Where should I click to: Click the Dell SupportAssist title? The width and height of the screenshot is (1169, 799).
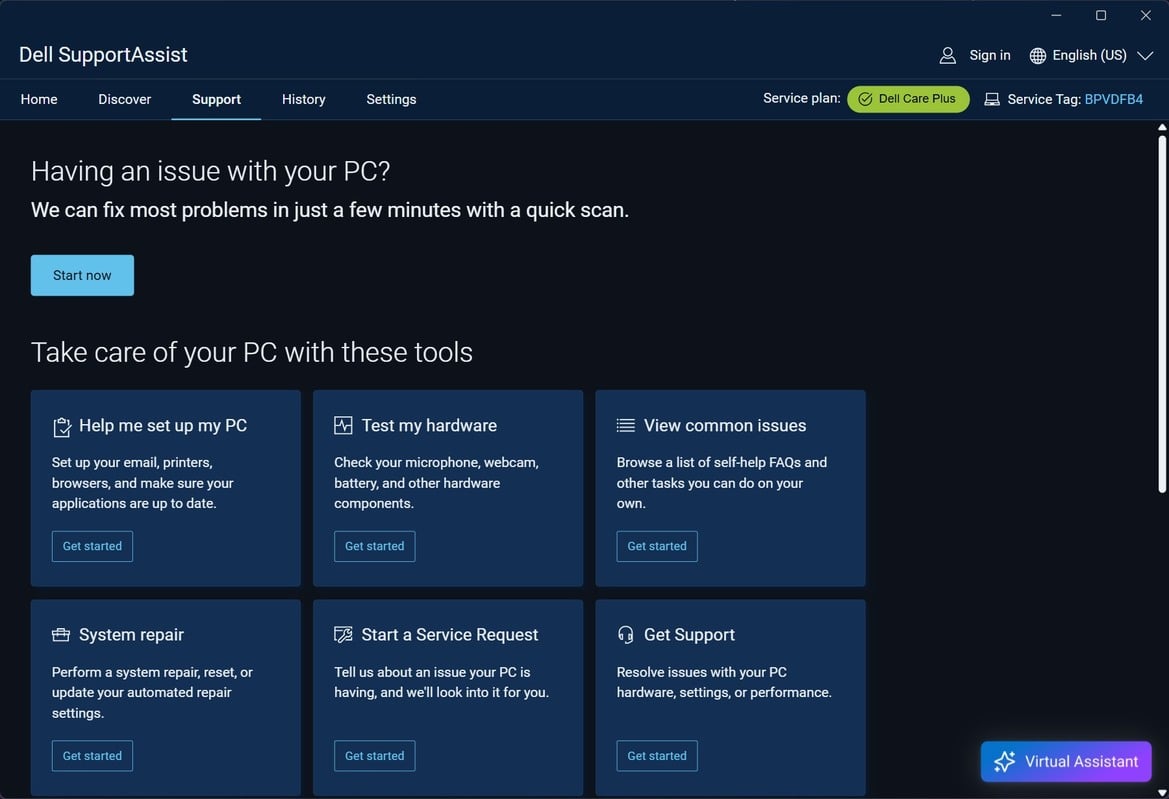(103, 54)
